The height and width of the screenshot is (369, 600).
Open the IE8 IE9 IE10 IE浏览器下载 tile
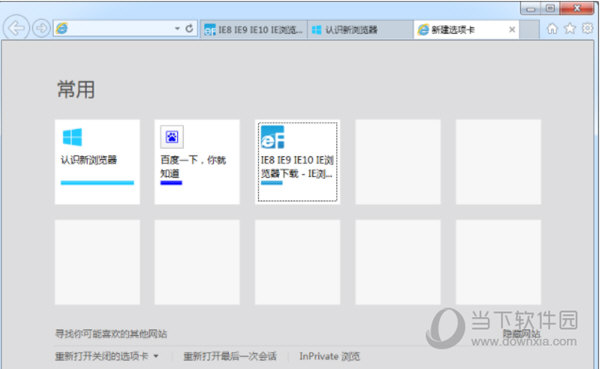[x=297, y=162]
